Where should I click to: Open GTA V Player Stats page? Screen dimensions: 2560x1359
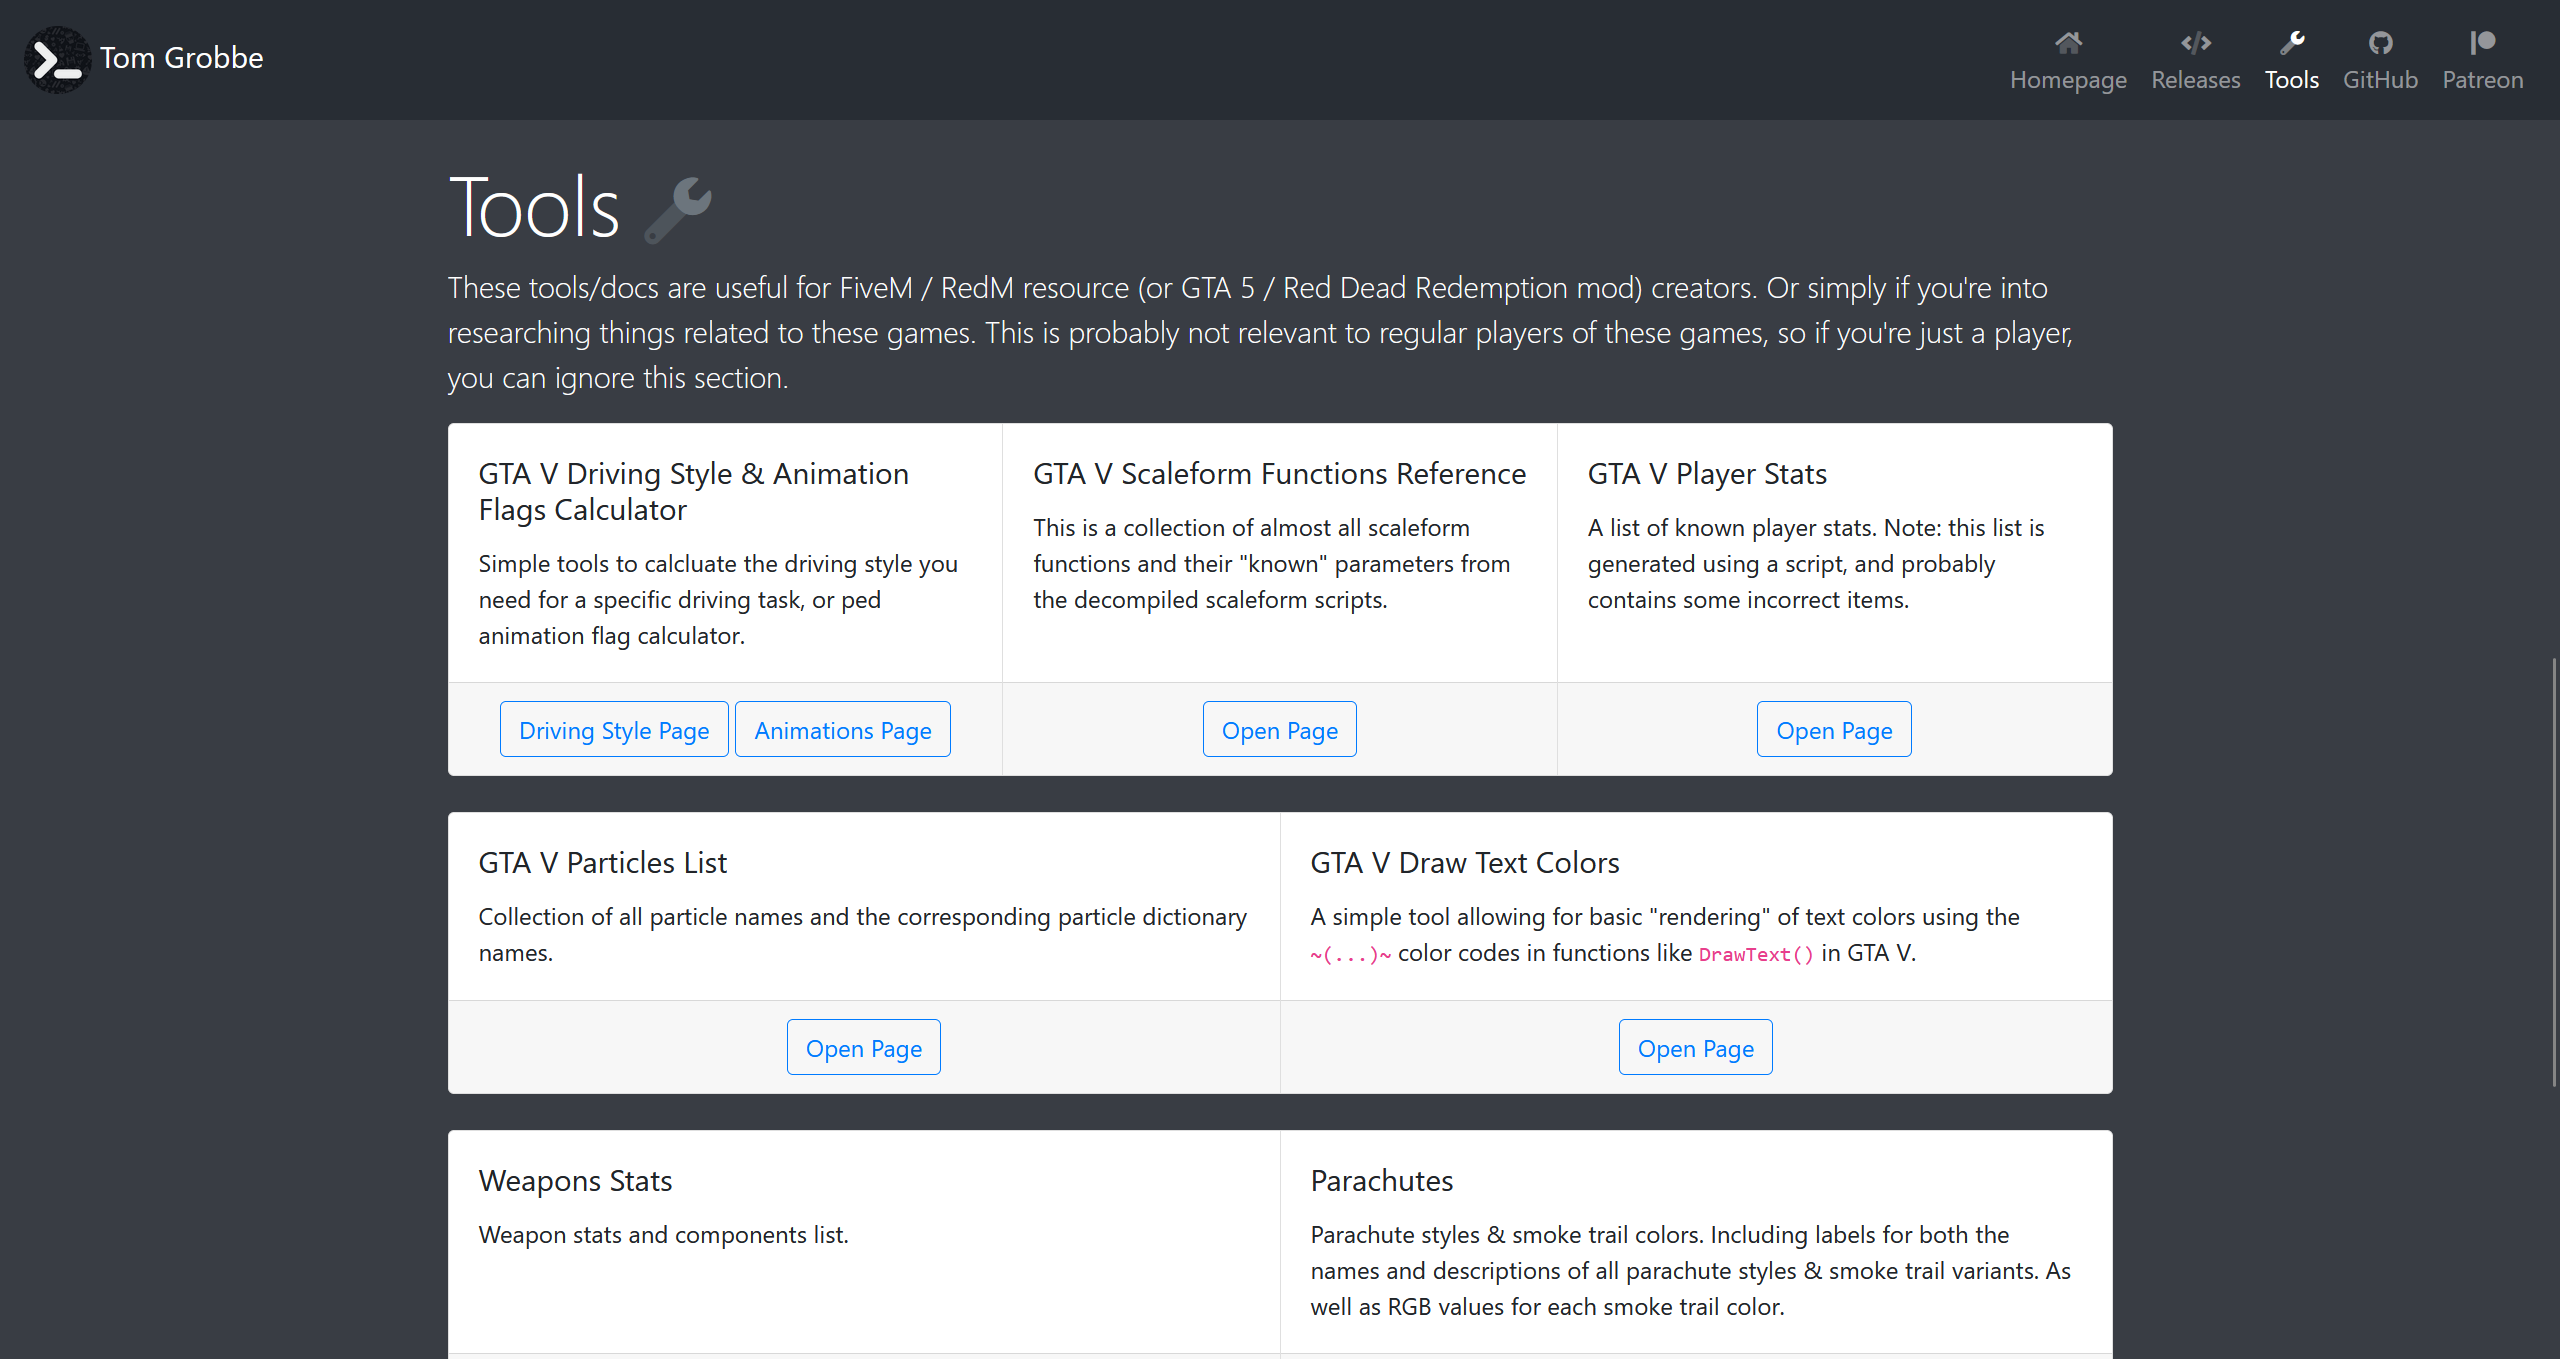tap(1834, 729)
